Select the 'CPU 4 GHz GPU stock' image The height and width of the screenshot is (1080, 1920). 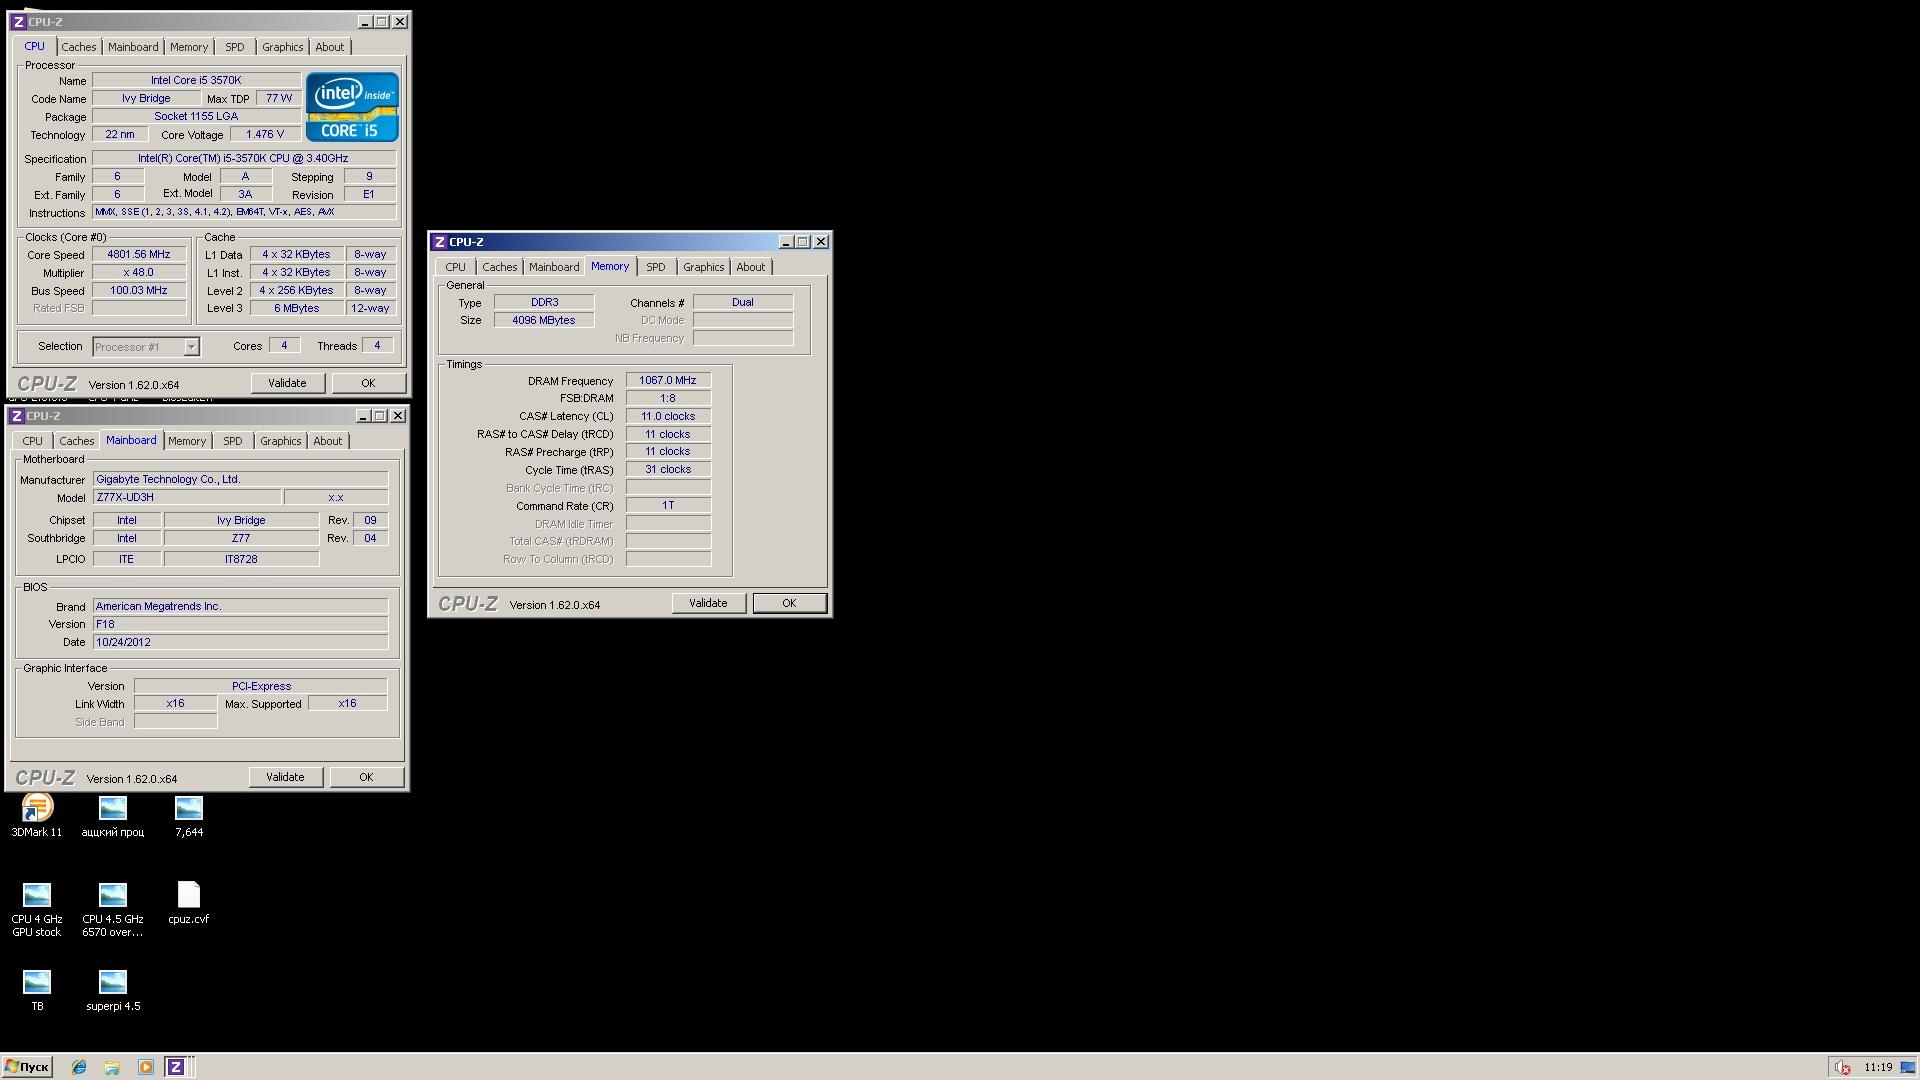pos(37,908)
